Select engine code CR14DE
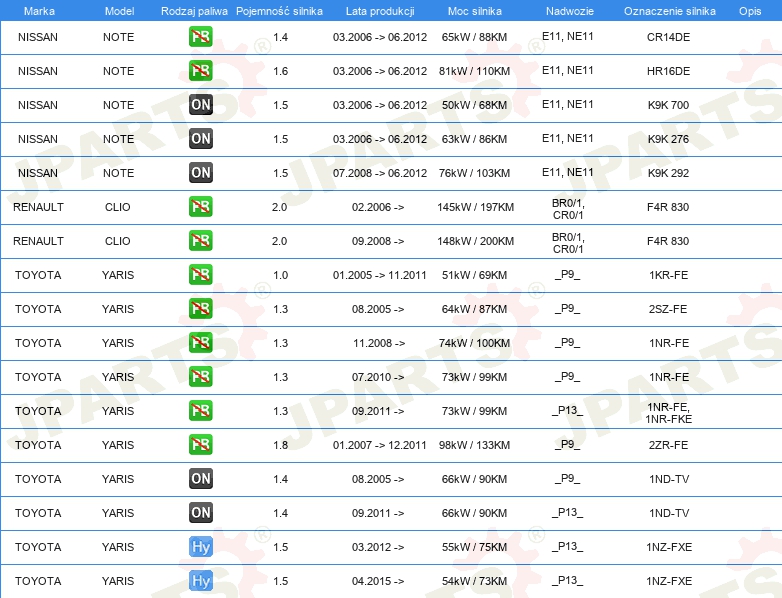The width and height of the screenshot is (782, 598). [668, 37]
